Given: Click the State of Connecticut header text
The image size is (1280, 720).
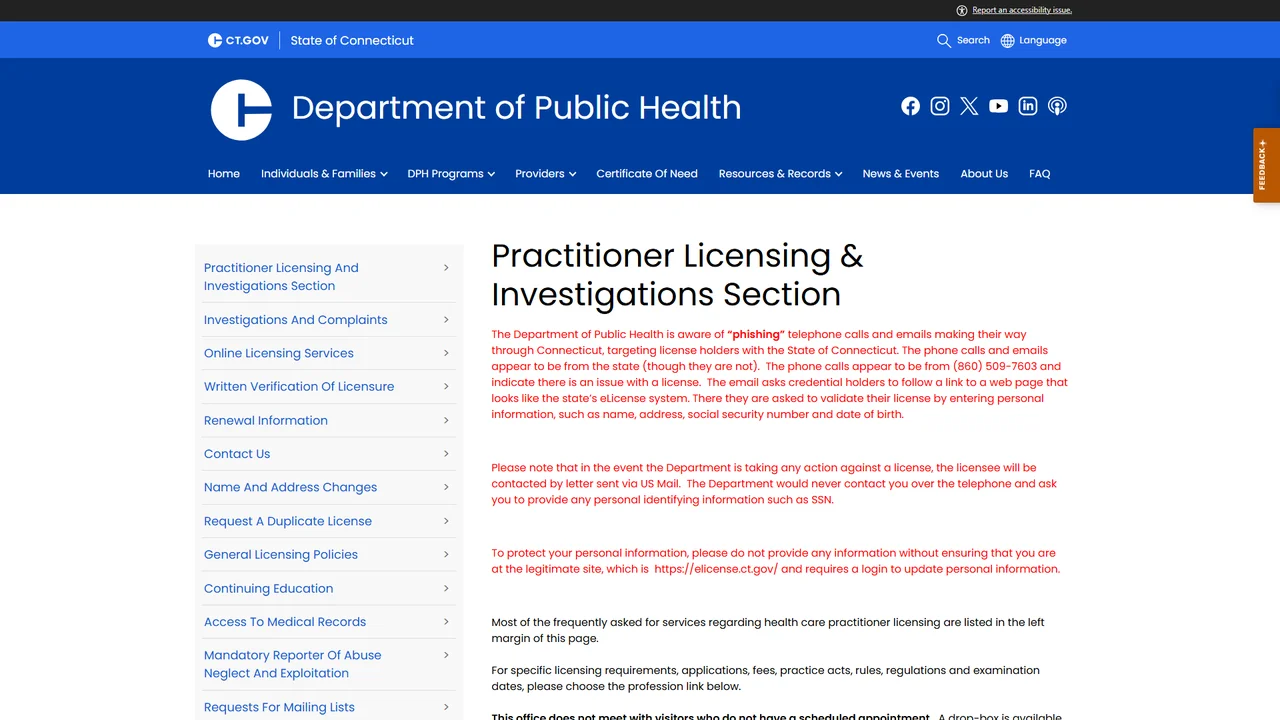Looking at the screenshot, I should pos(352,41).
